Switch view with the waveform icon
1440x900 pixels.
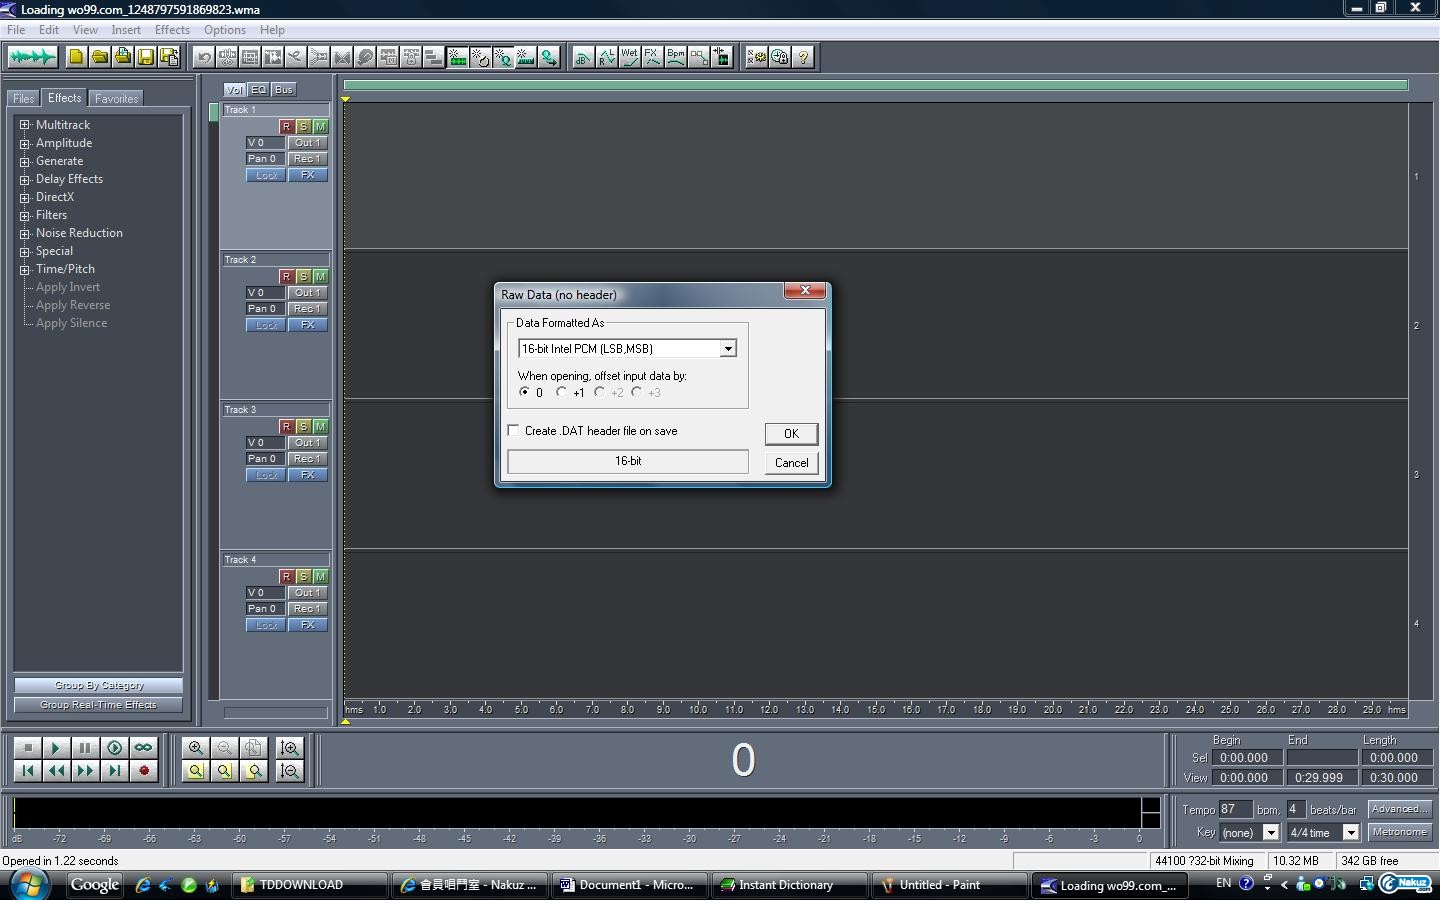32,57
